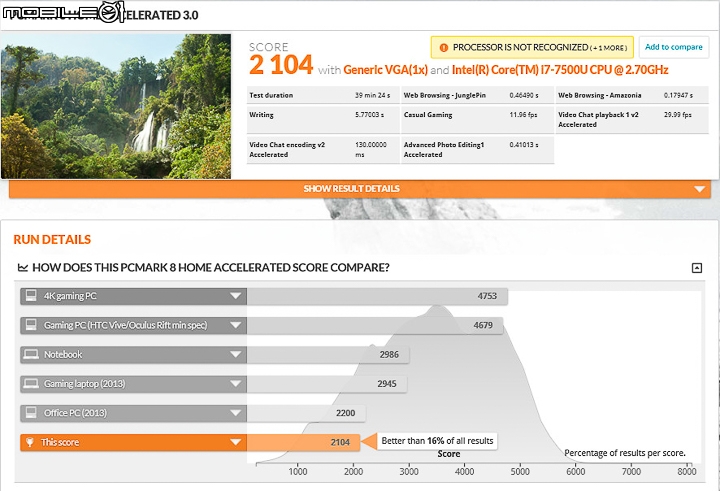Click the chart icon beside HOW DOES THIS
This screenshot has height=491, width=720.
(22, 267)
